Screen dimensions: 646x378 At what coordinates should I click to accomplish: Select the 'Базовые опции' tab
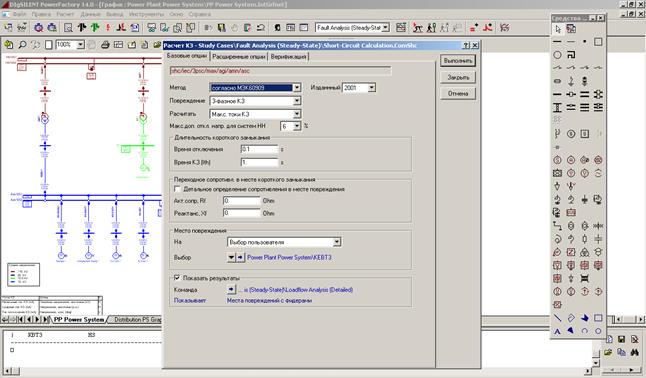coord(187,56)
